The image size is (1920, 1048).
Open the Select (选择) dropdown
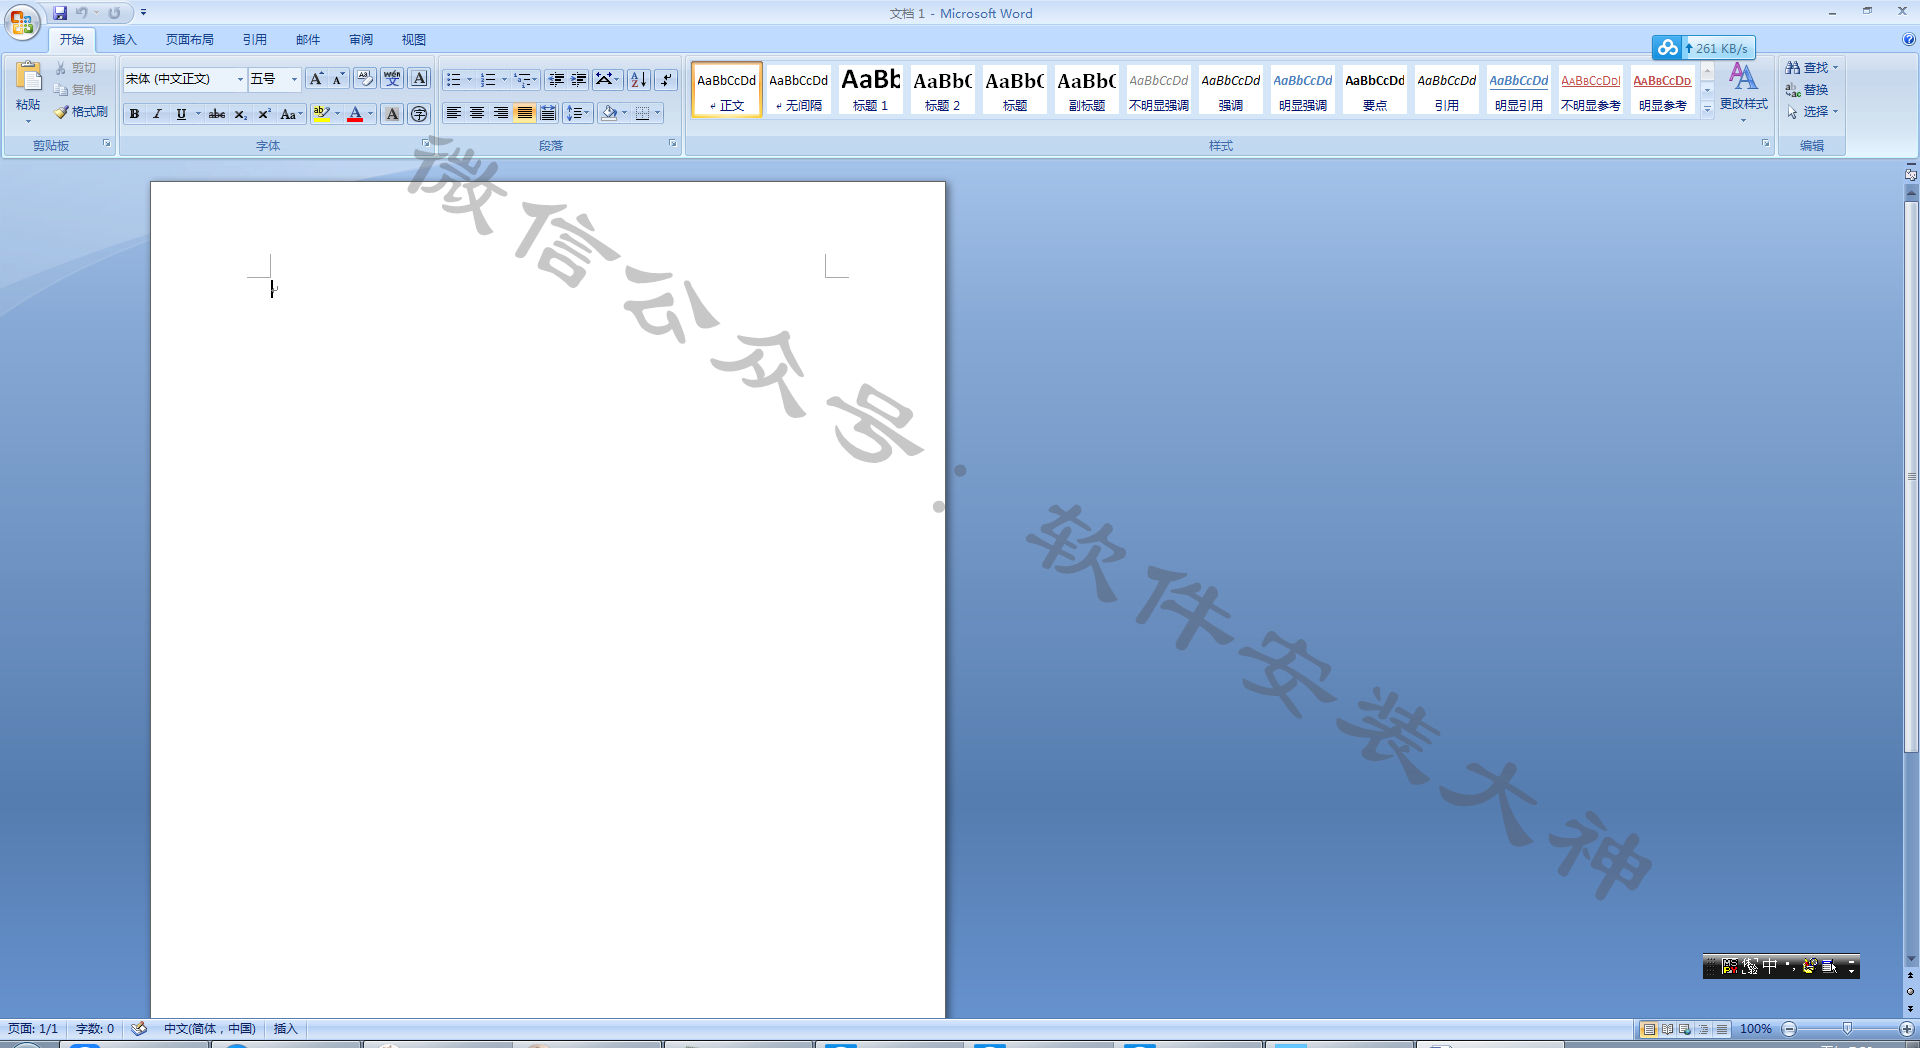1813,112
